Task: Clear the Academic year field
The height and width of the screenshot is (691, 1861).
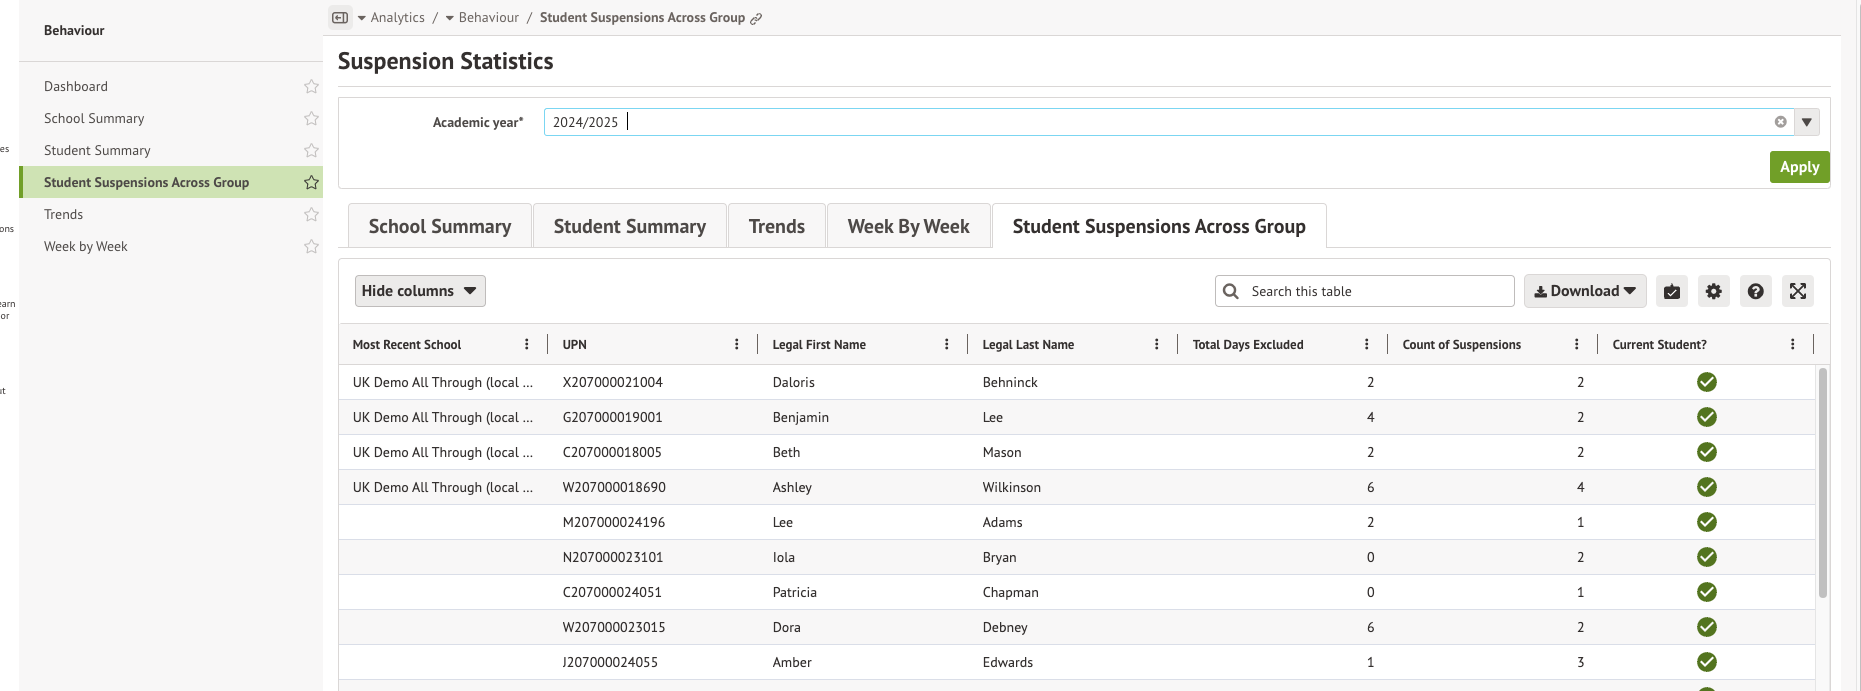Action: pos(1780,122)
